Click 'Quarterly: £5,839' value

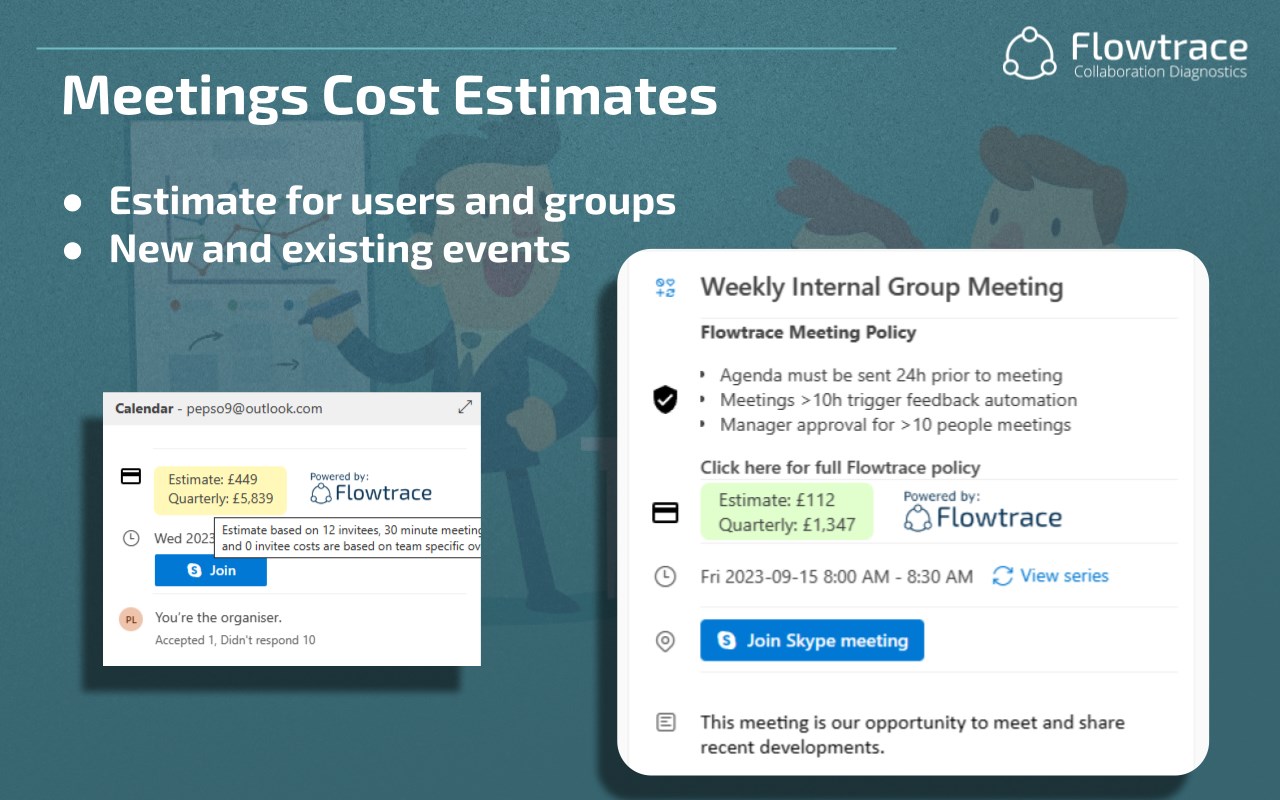[x=221, y=498]
